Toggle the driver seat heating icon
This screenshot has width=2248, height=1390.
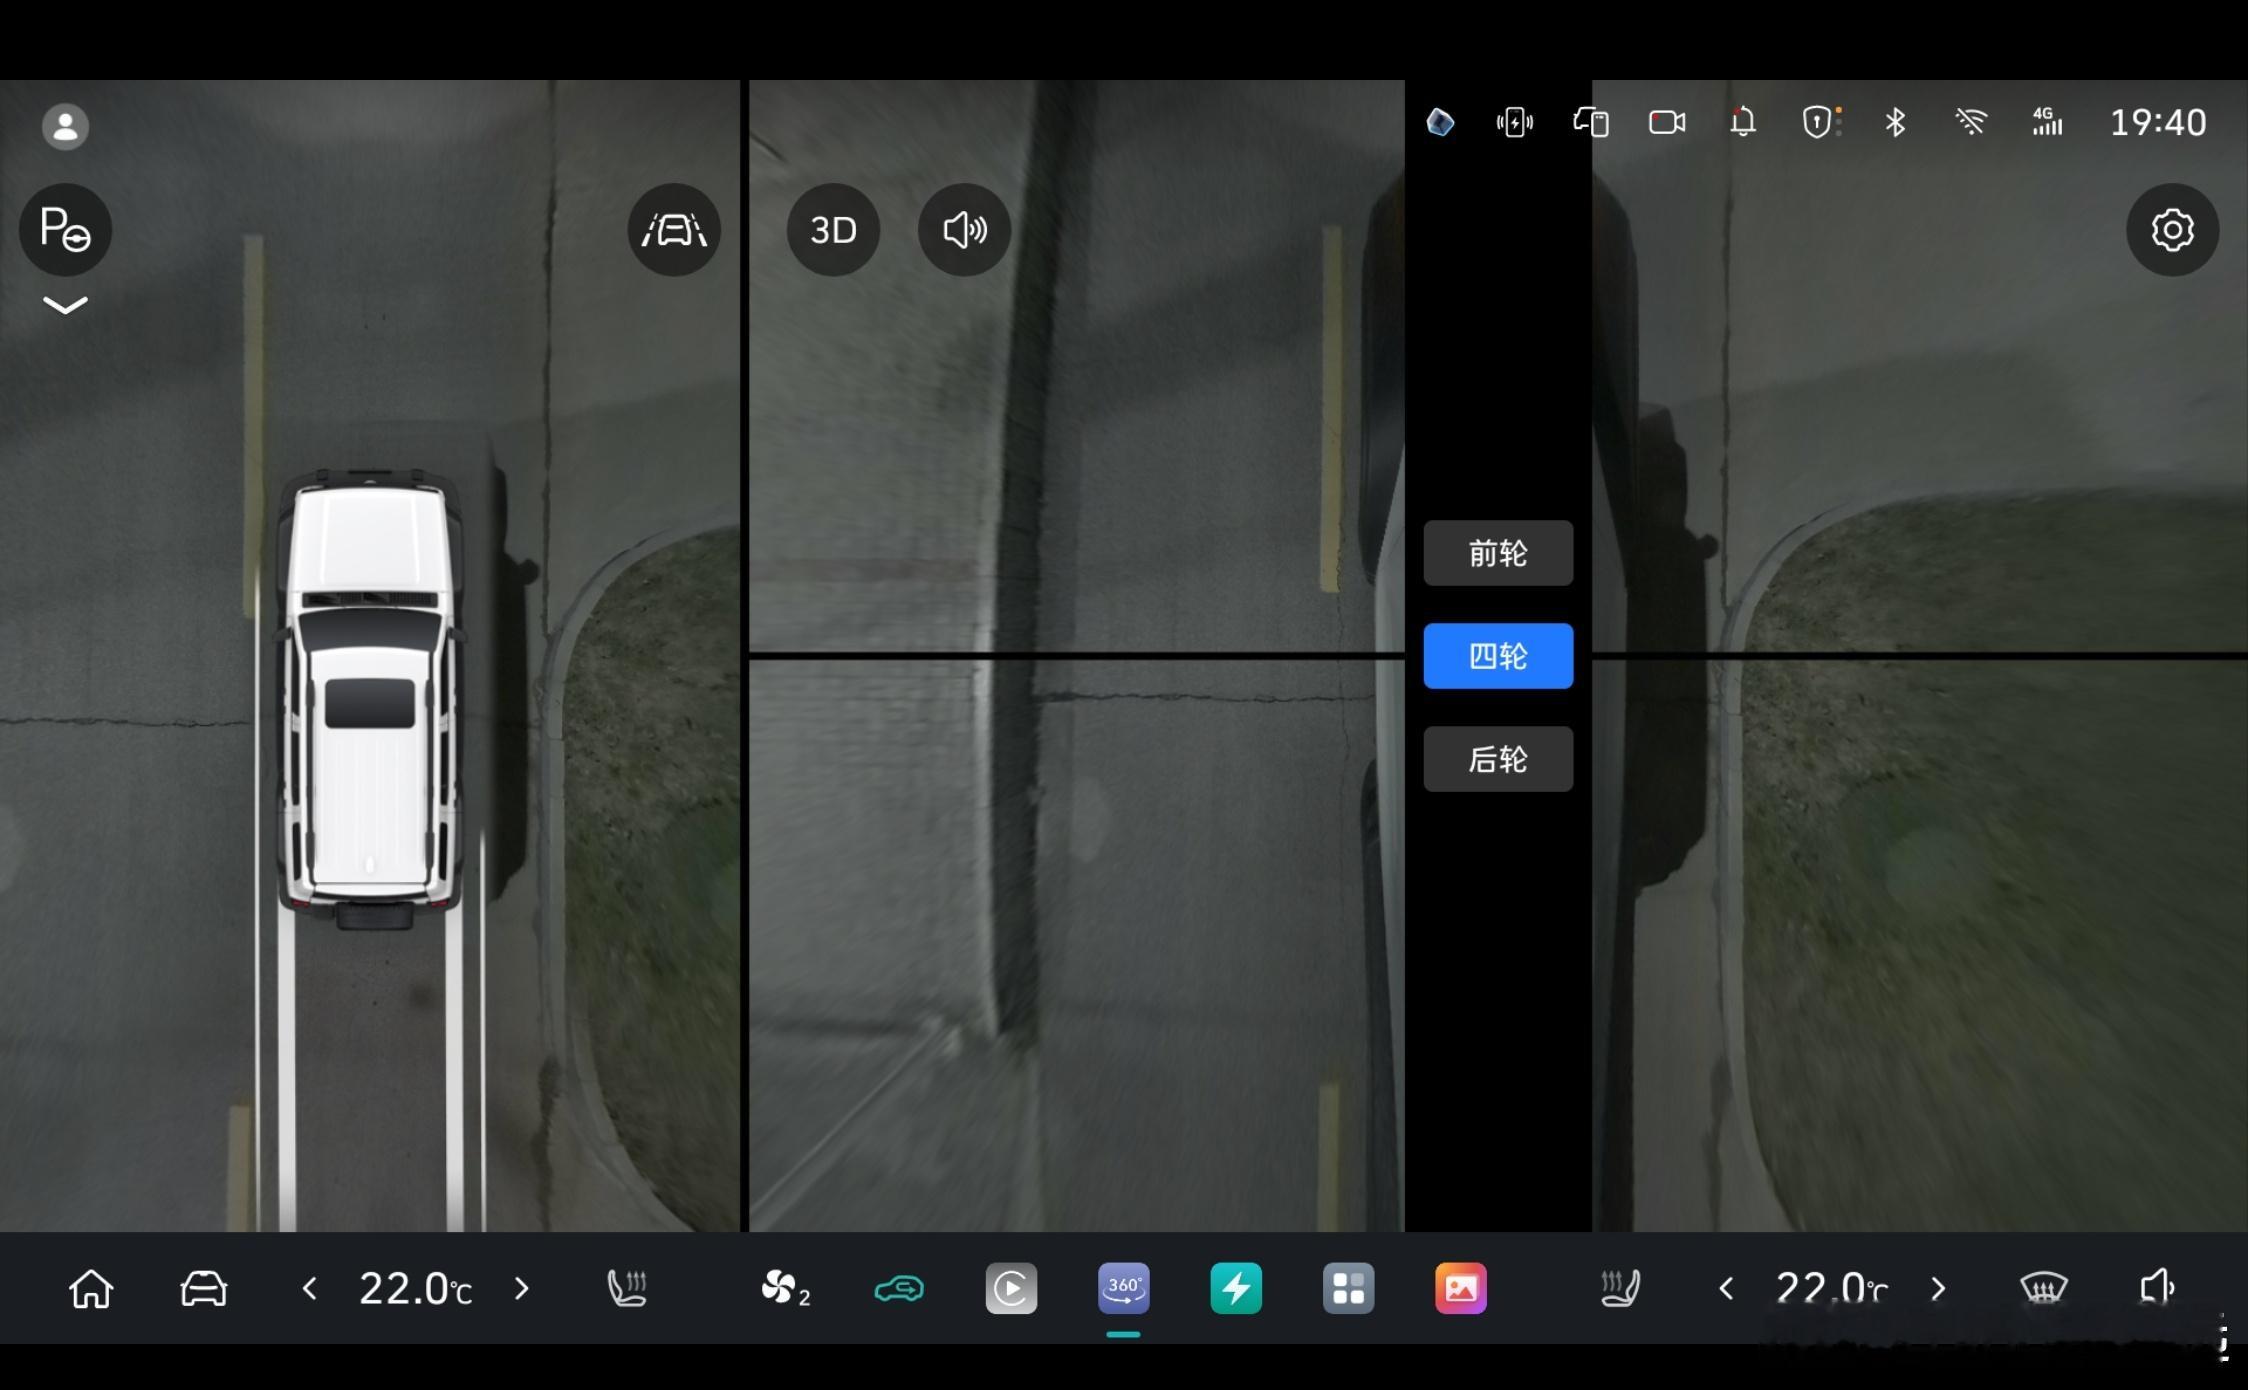coord(628,1288)
